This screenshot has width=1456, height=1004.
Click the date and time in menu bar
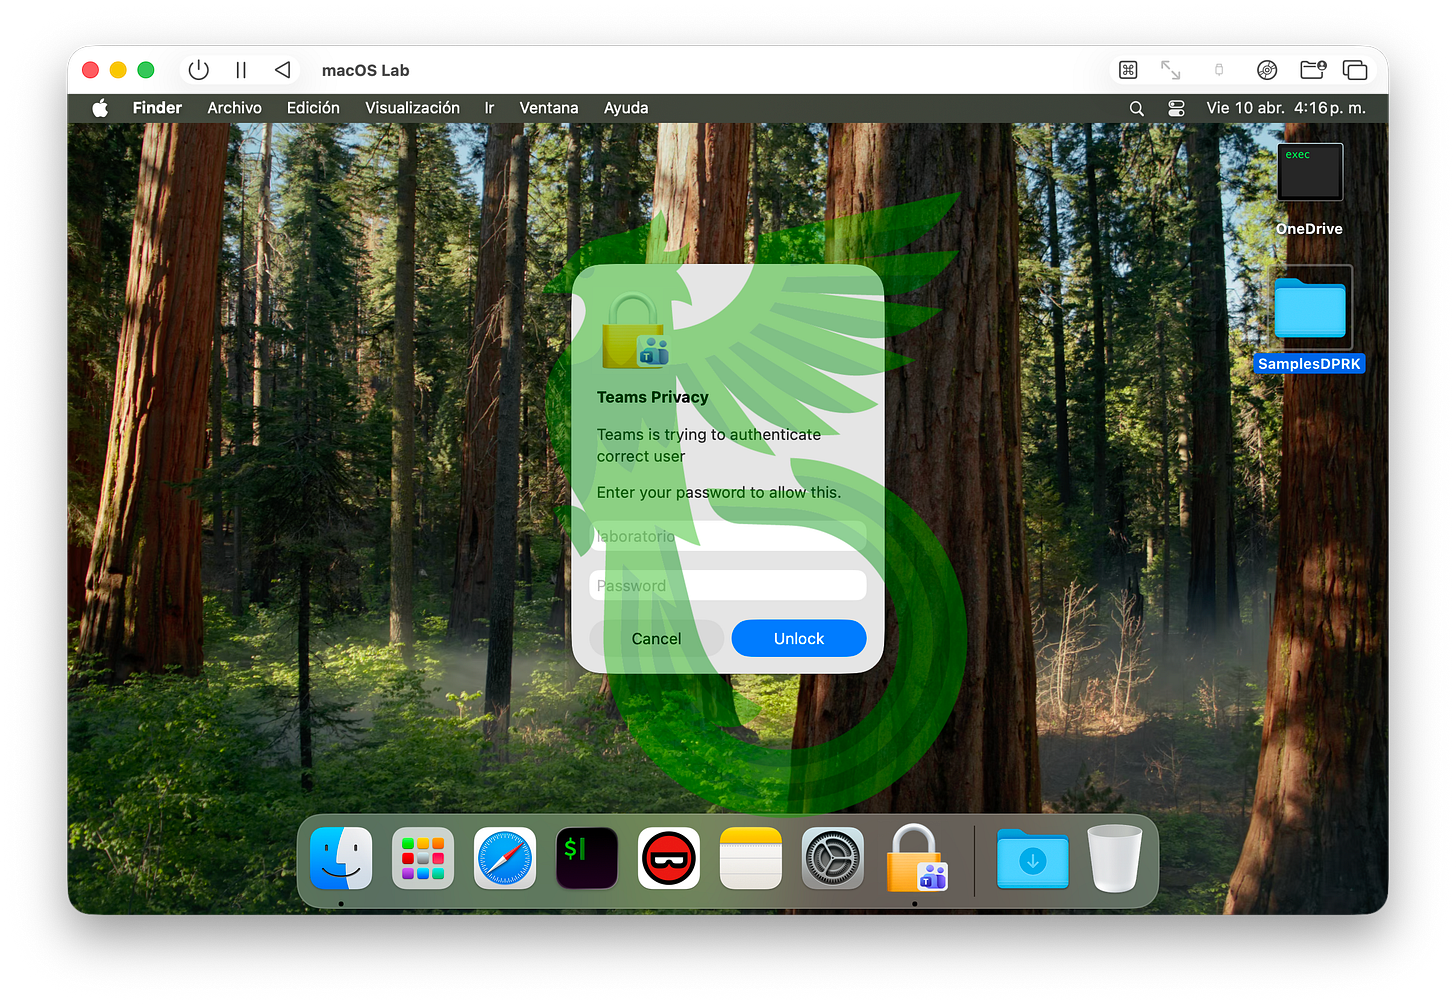(1285, 108)
